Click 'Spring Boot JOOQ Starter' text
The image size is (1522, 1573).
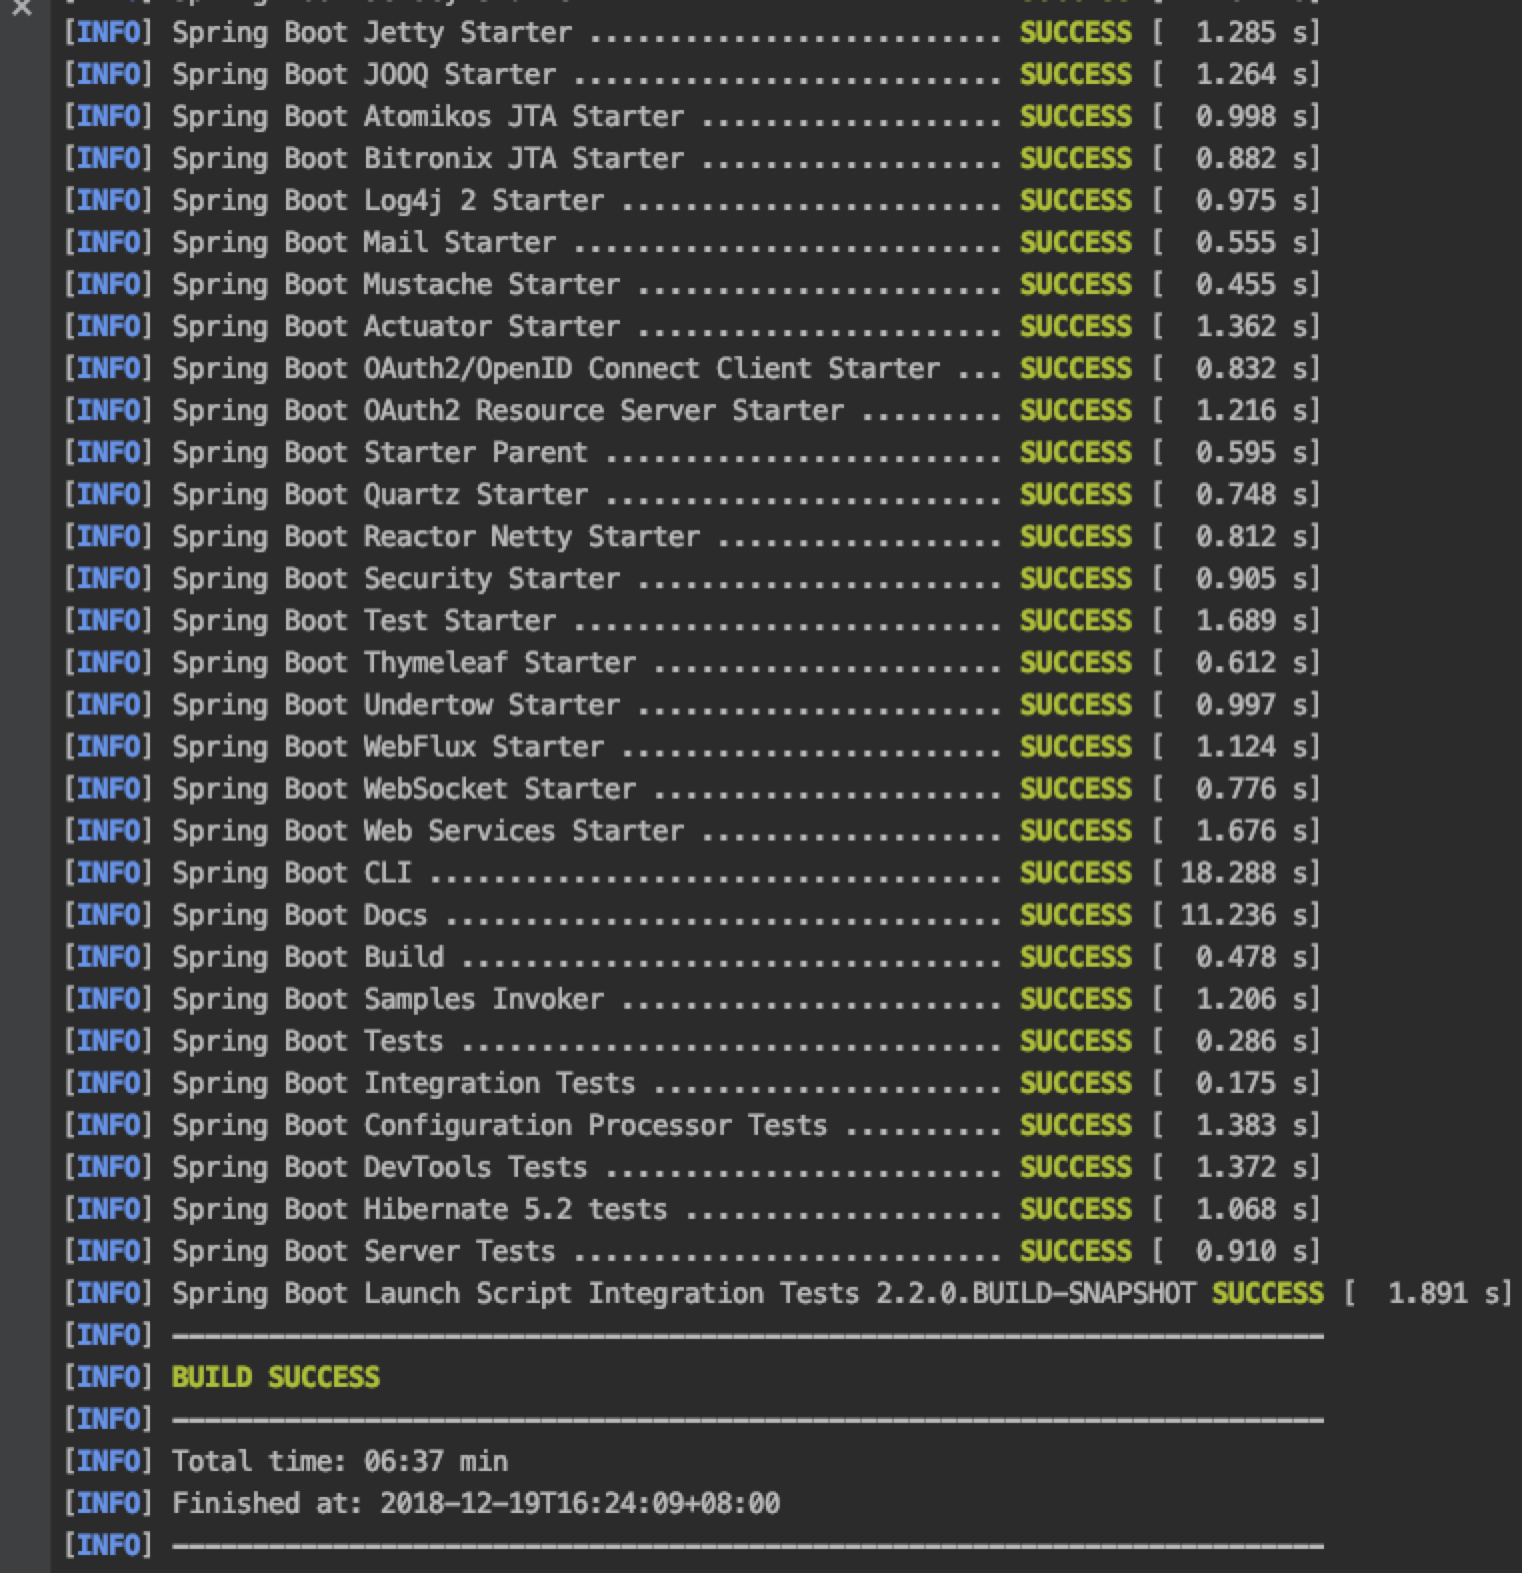[x=364, y=75]
